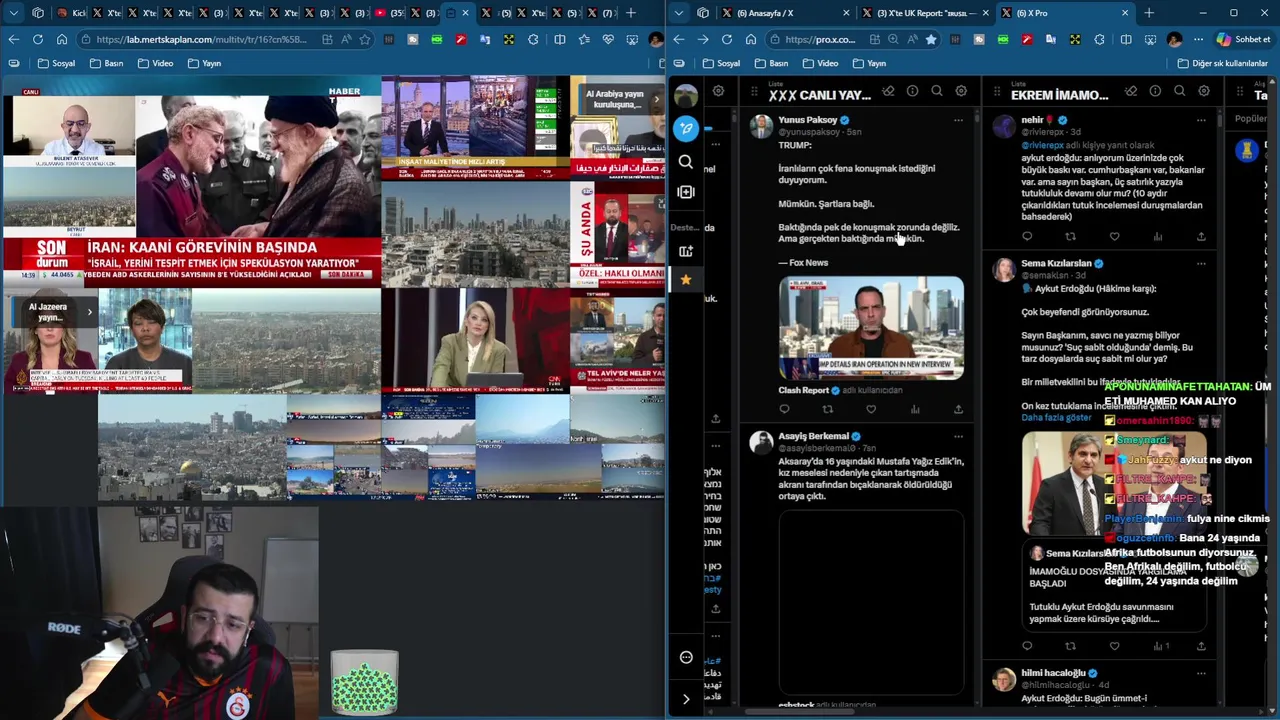
Task: Open profile avatar at top of X Pro sidebar
Action: pyautogui.click(x=686, y=96)
